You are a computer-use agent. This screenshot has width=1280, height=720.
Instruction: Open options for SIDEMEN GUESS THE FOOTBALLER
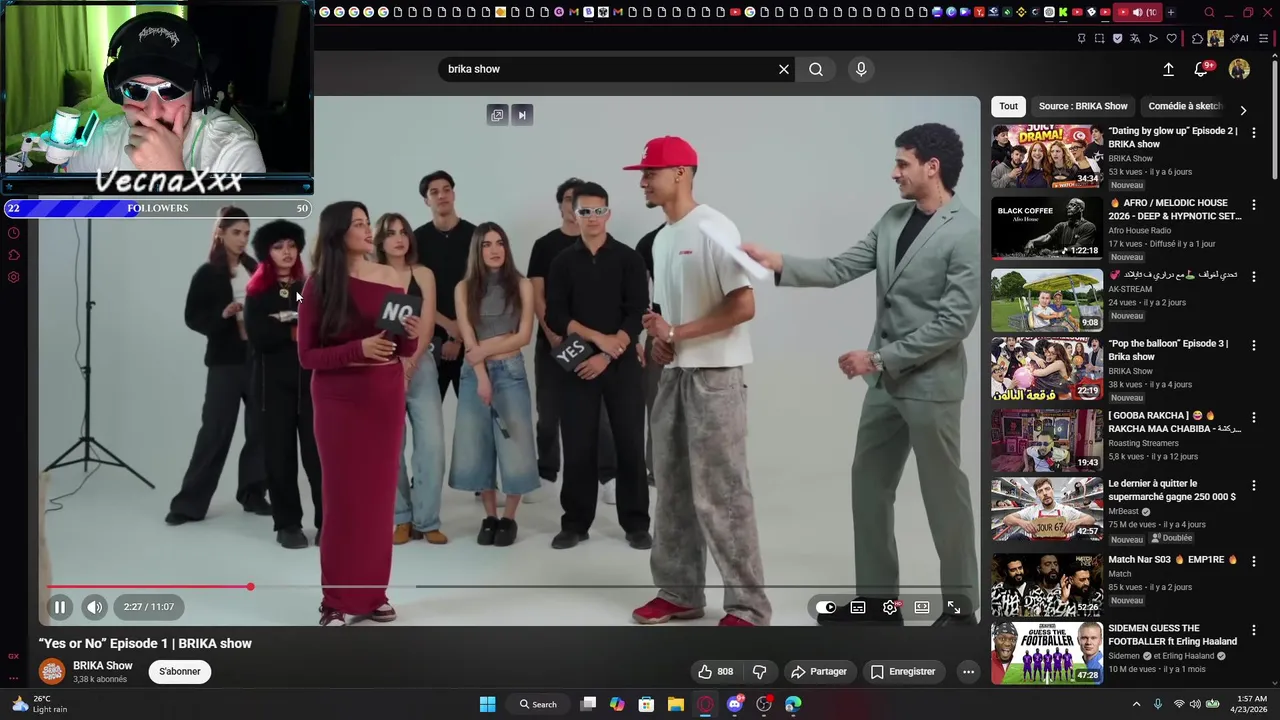tap(1254, 631)
